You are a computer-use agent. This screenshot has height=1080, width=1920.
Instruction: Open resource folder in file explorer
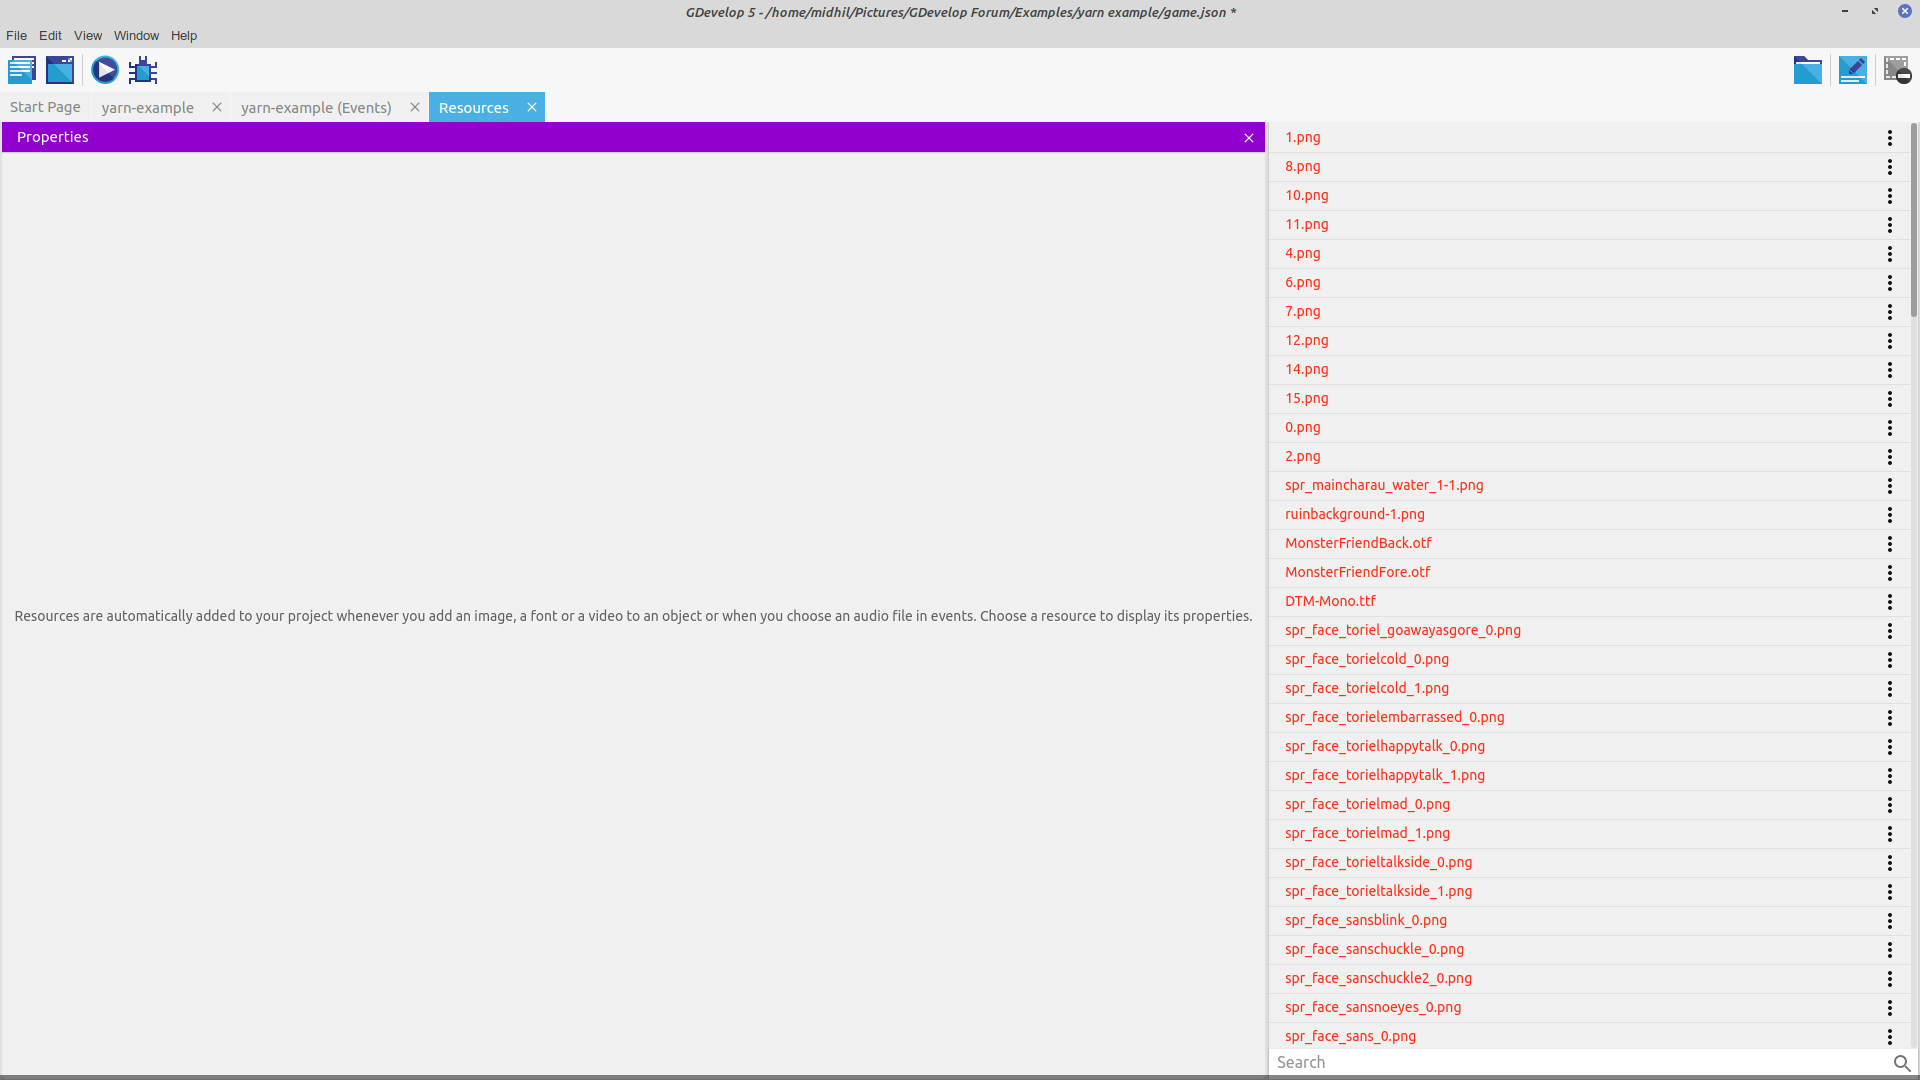click(x=1808, y=71)
